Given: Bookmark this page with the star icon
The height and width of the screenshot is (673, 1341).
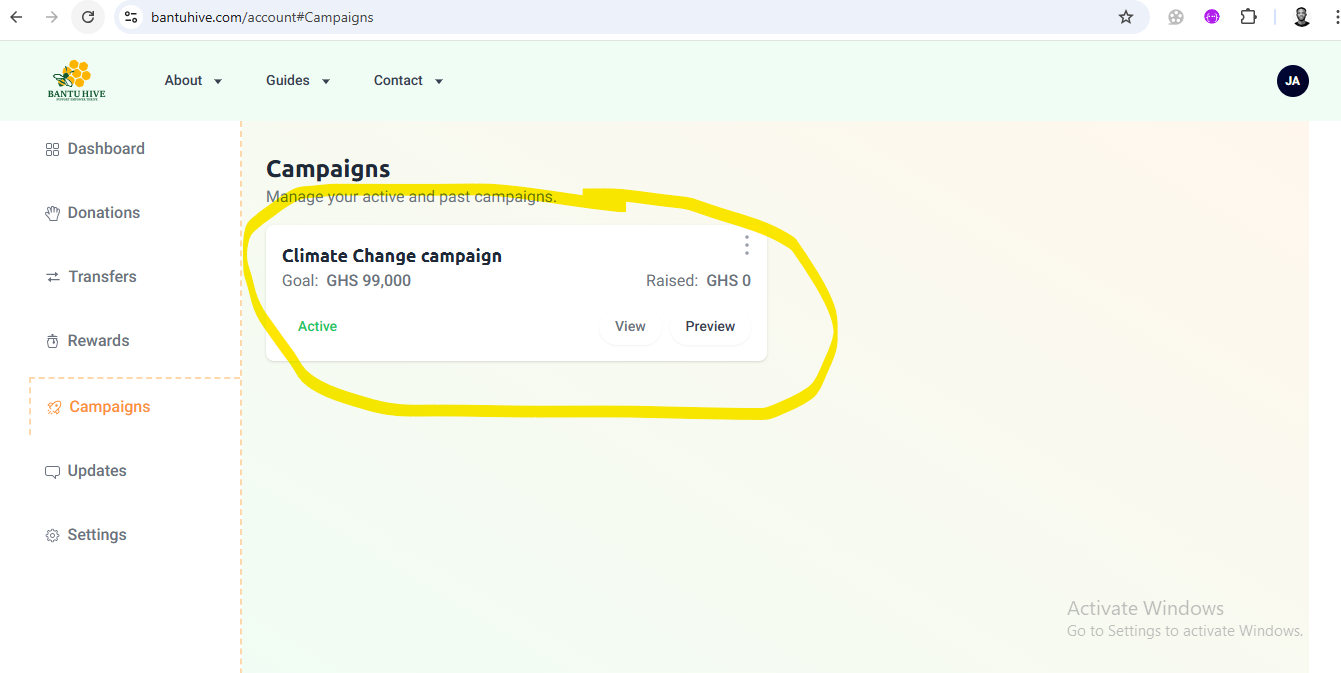Looking at the screenshot, I should click(x=1126, y=17).
